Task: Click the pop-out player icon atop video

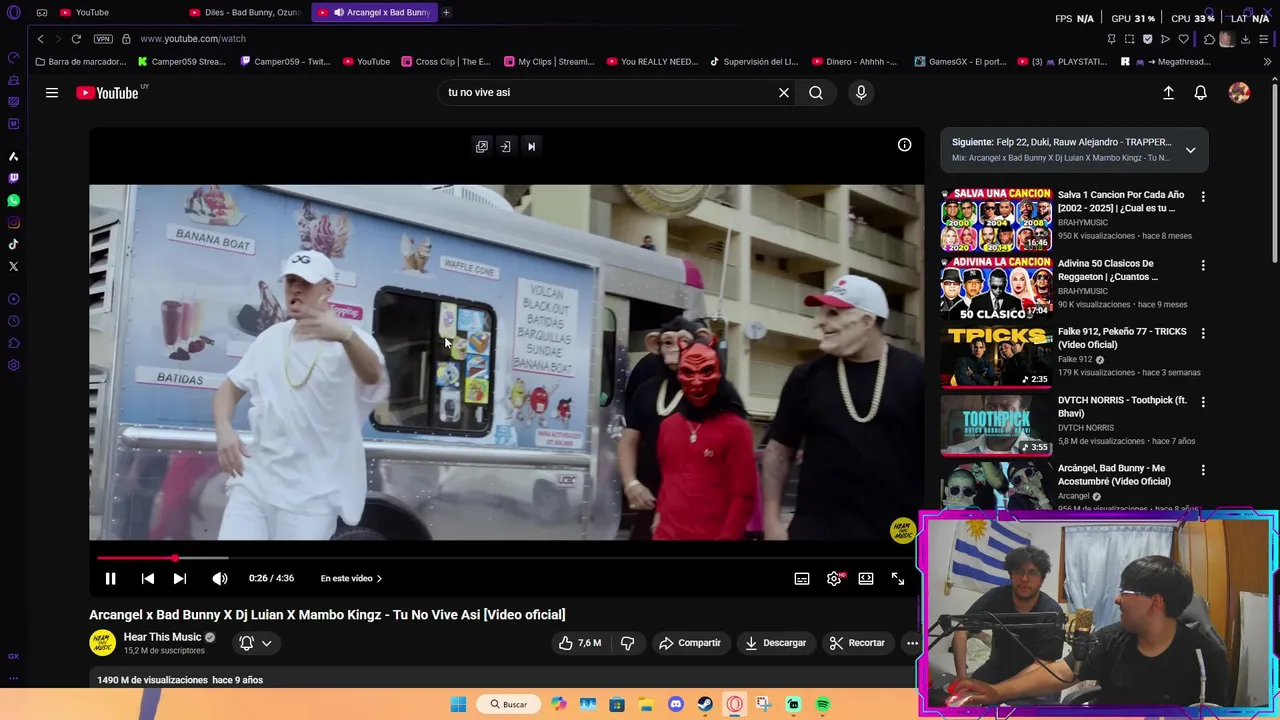Action: coord(482,146)
